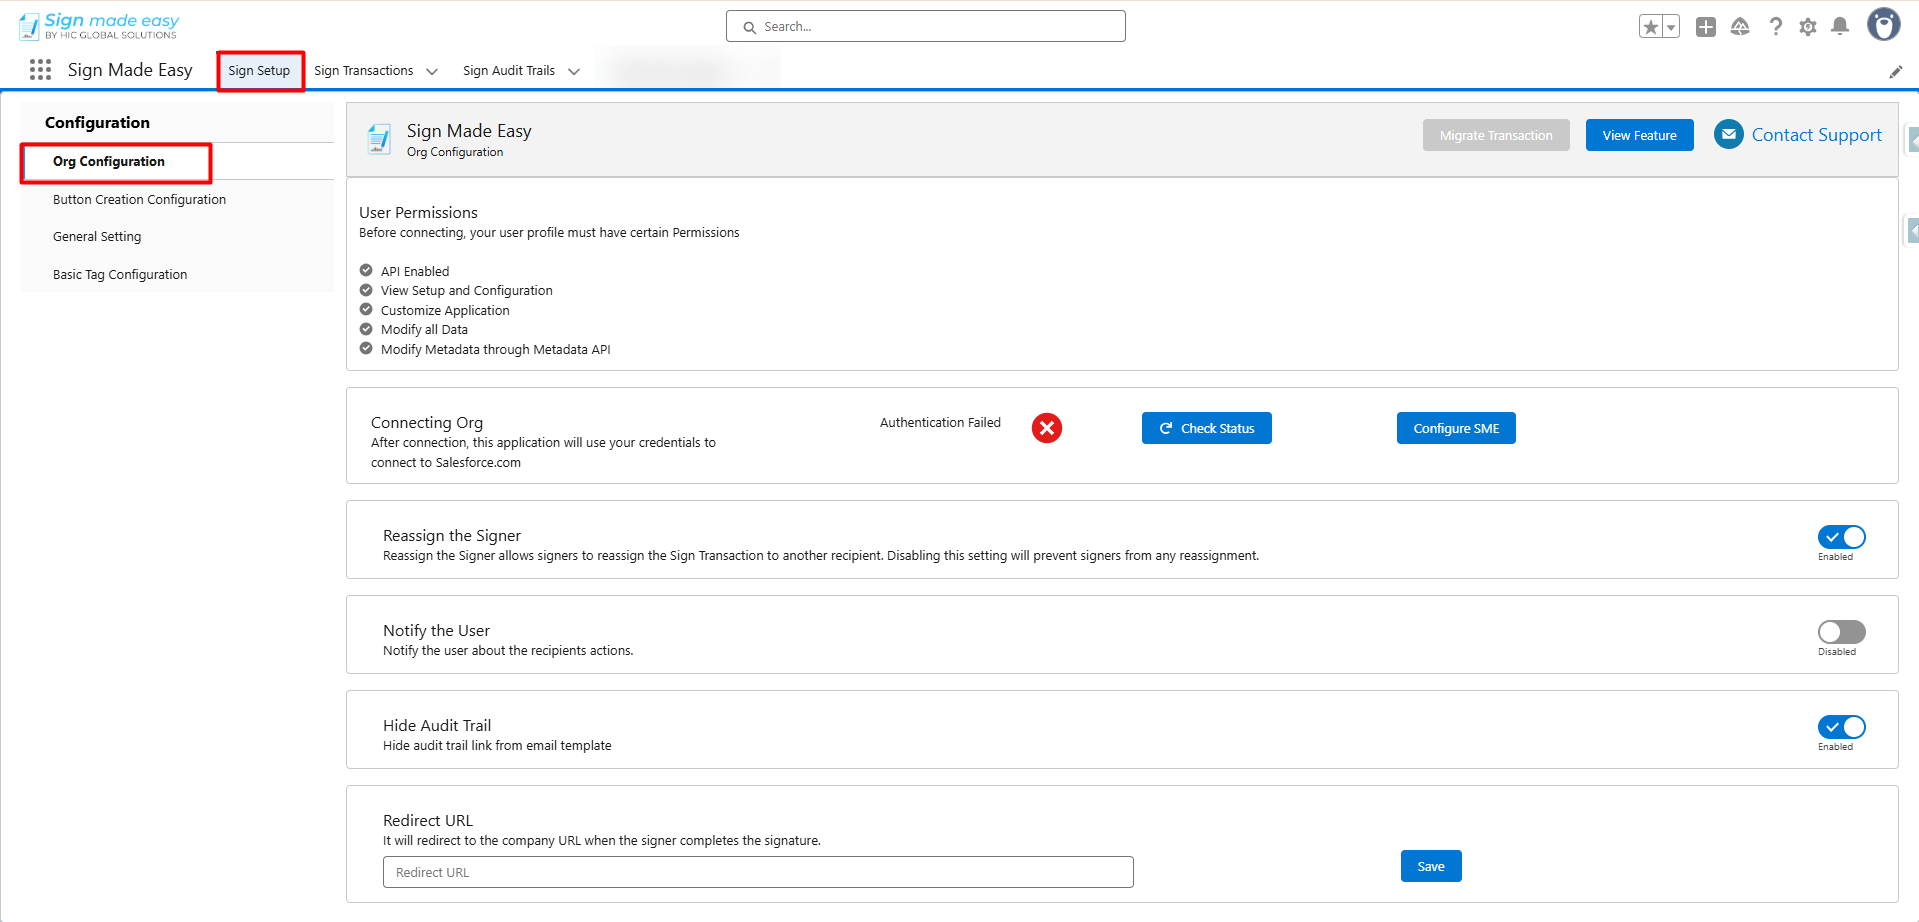This screenshot has height=922, width=1919.
Task: Open the Setup gear menu
Action: click(1808, 27)
